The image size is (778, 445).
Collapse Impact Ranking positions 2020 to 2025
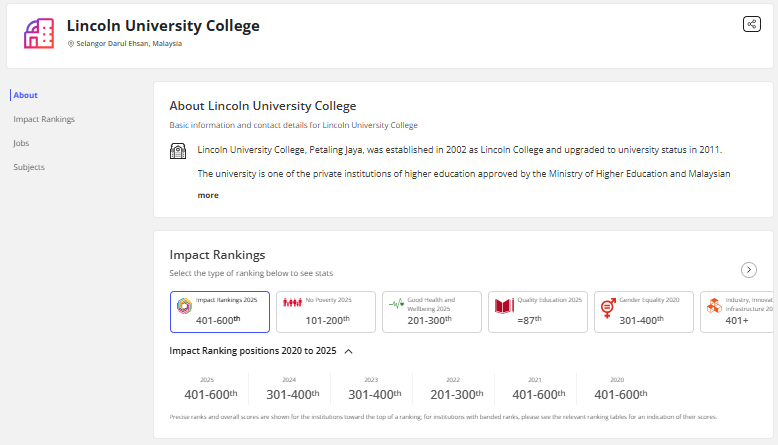point(348,351)
